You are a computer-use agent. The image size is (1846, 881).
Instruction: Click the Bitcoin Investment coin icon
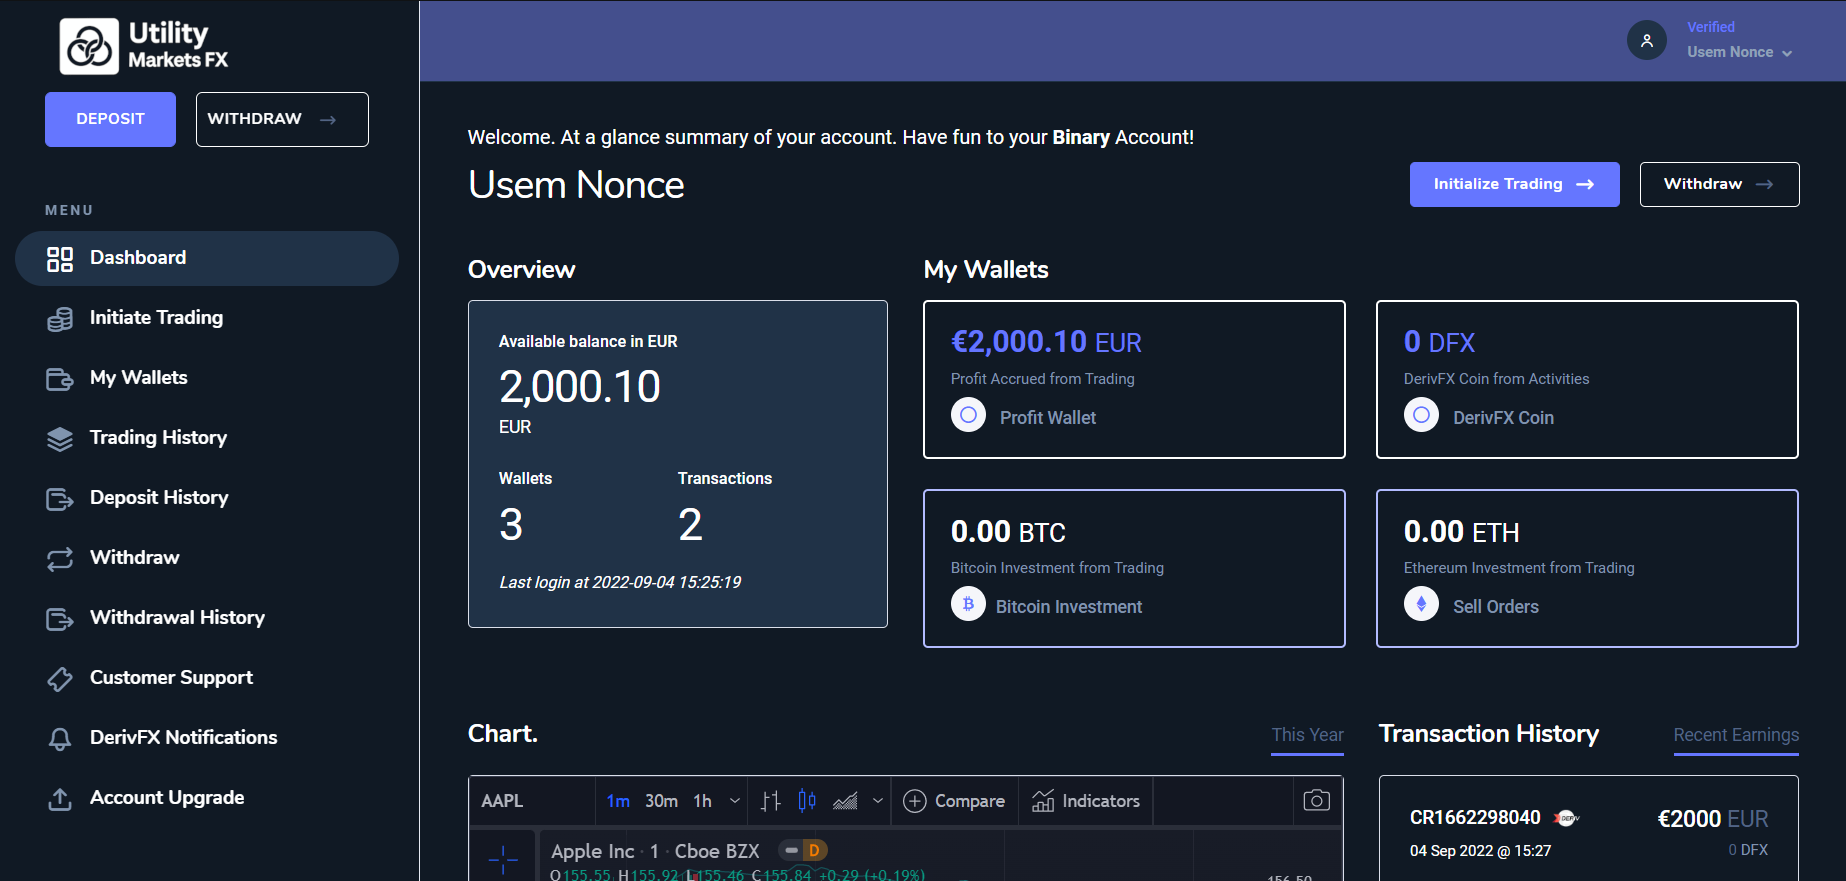[968, 604]
